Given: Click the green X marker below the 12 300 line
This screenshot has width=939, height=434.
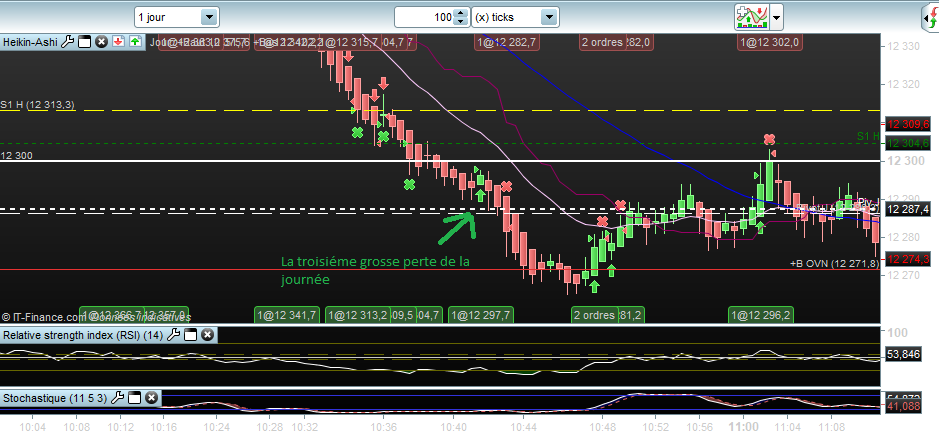Looking at the screenshot, I should [x=409, y=184].
